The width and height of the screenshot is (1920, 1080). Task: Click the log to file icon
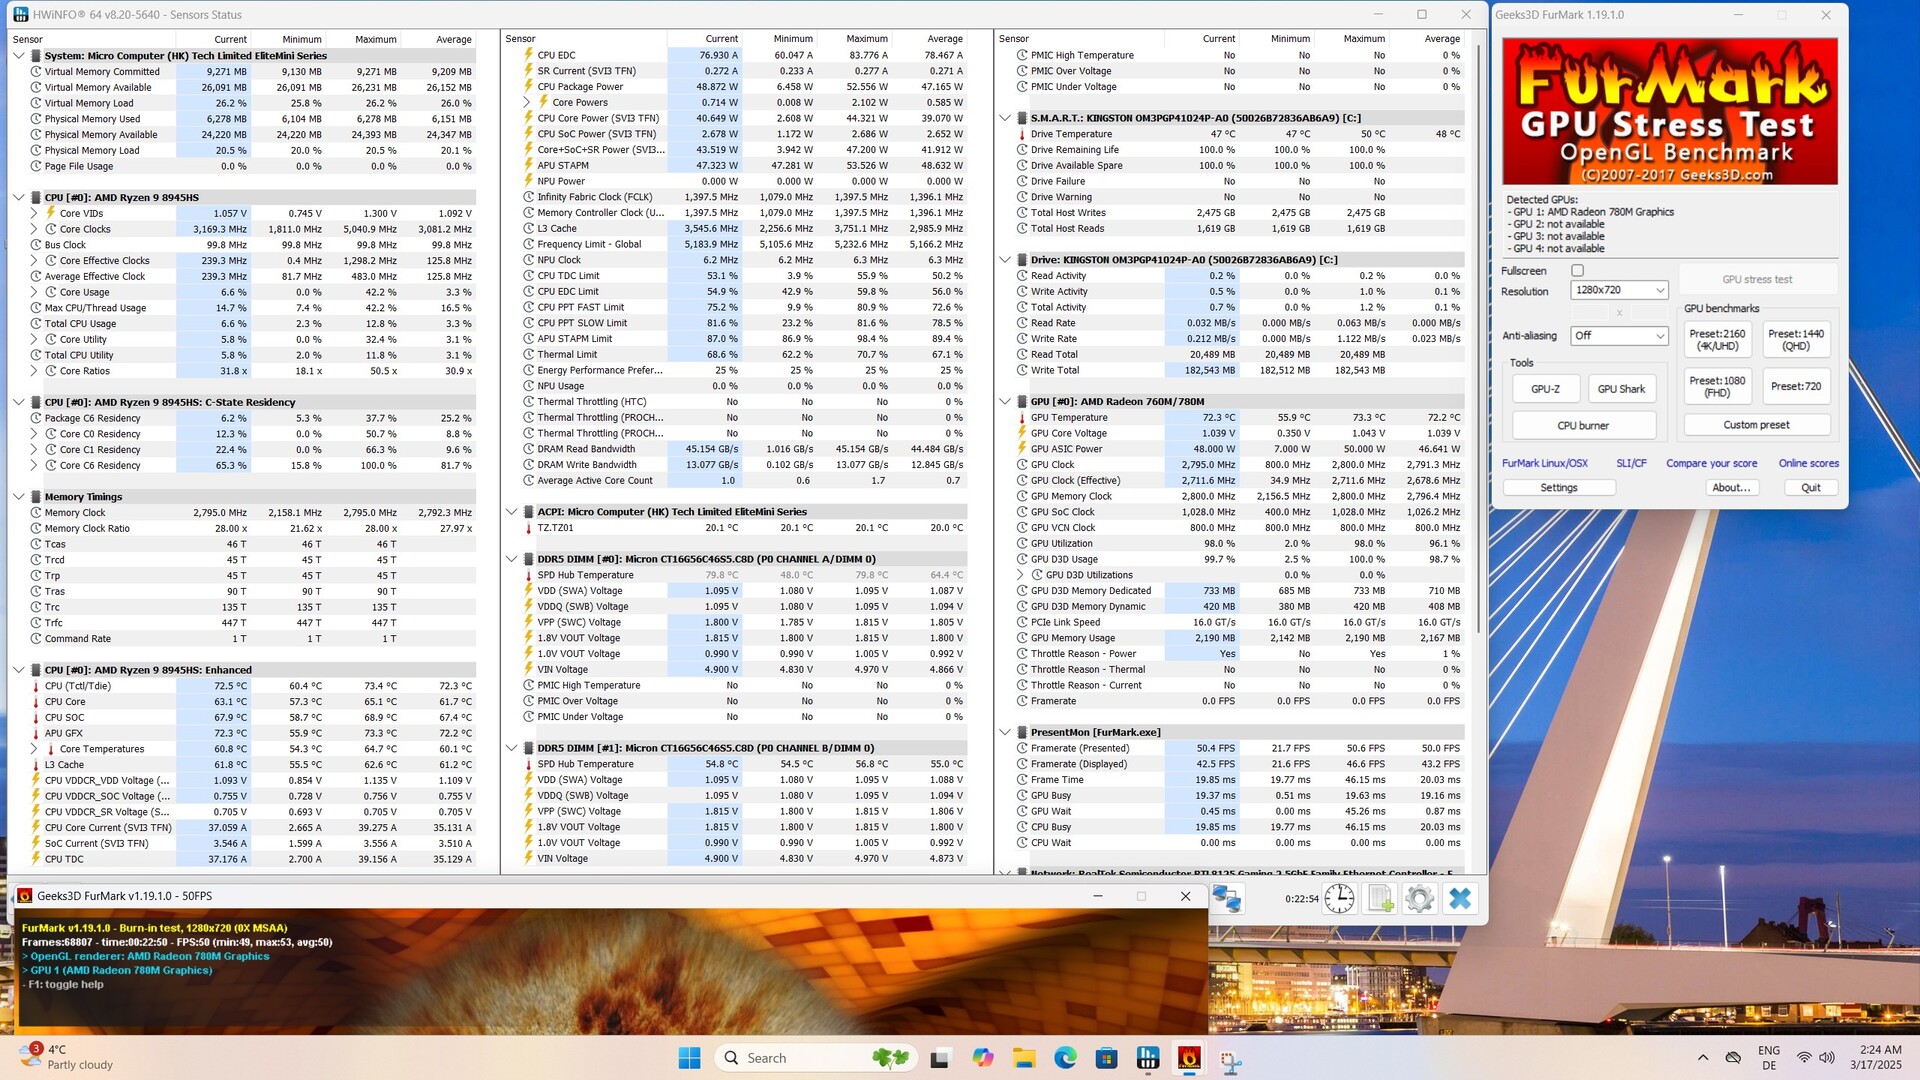(x=1380, y=898)
